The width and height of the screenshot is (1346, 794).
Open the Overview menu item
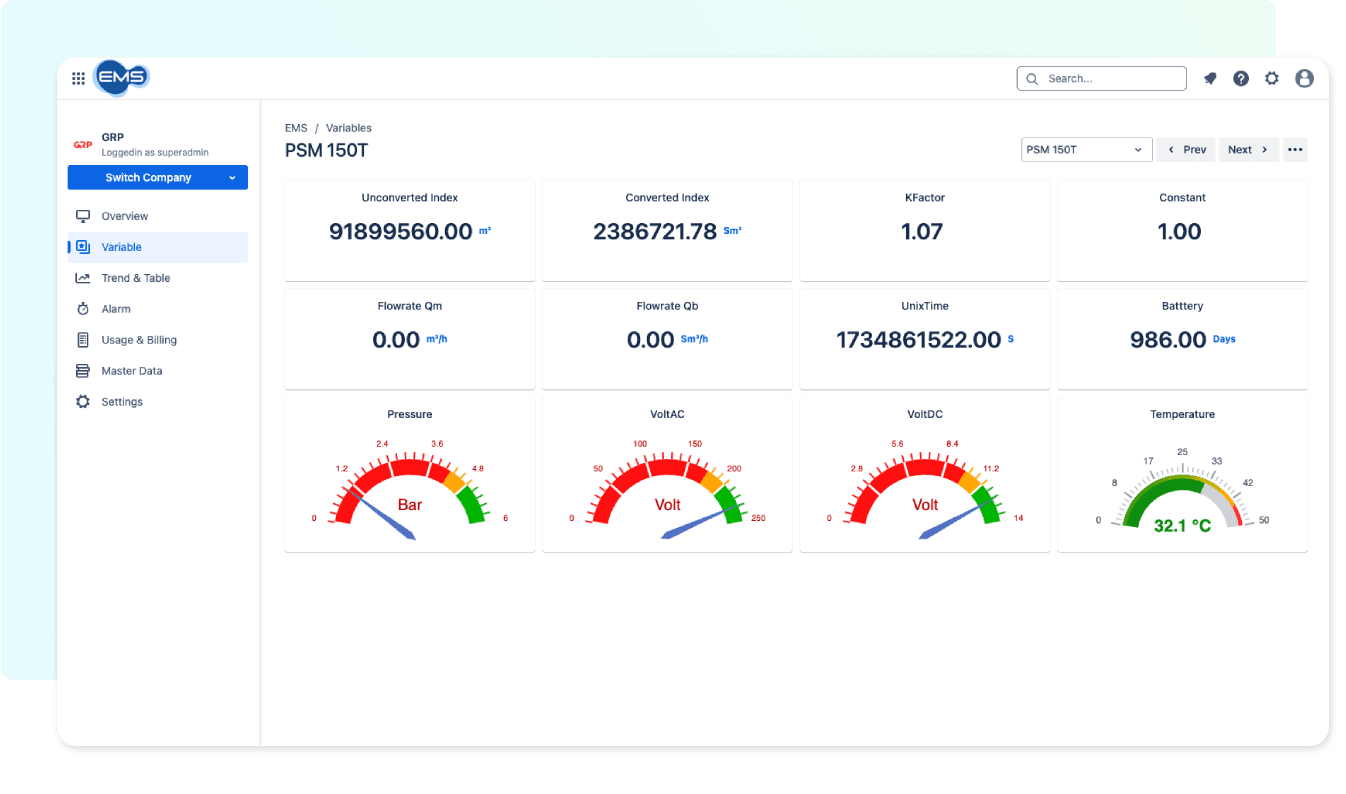pos(158,216)
